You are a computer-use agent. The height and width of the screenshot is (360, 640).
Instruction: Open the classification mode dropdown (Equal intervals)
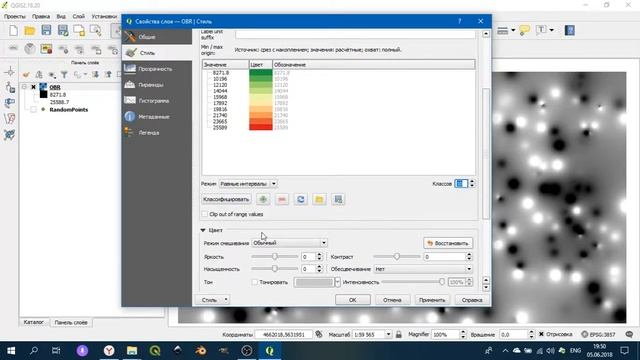pos(248,184)
